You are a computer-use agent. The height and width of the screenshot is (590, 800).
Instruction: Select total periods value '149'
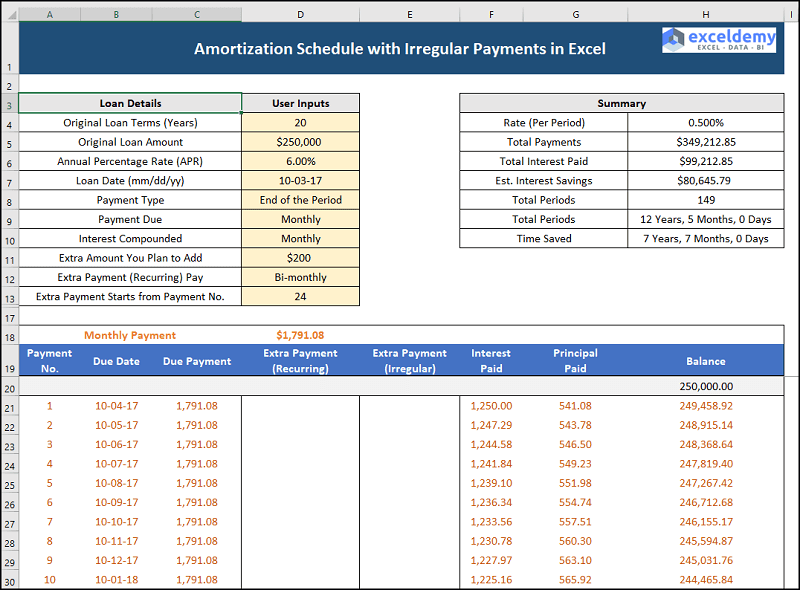(706, 200)
